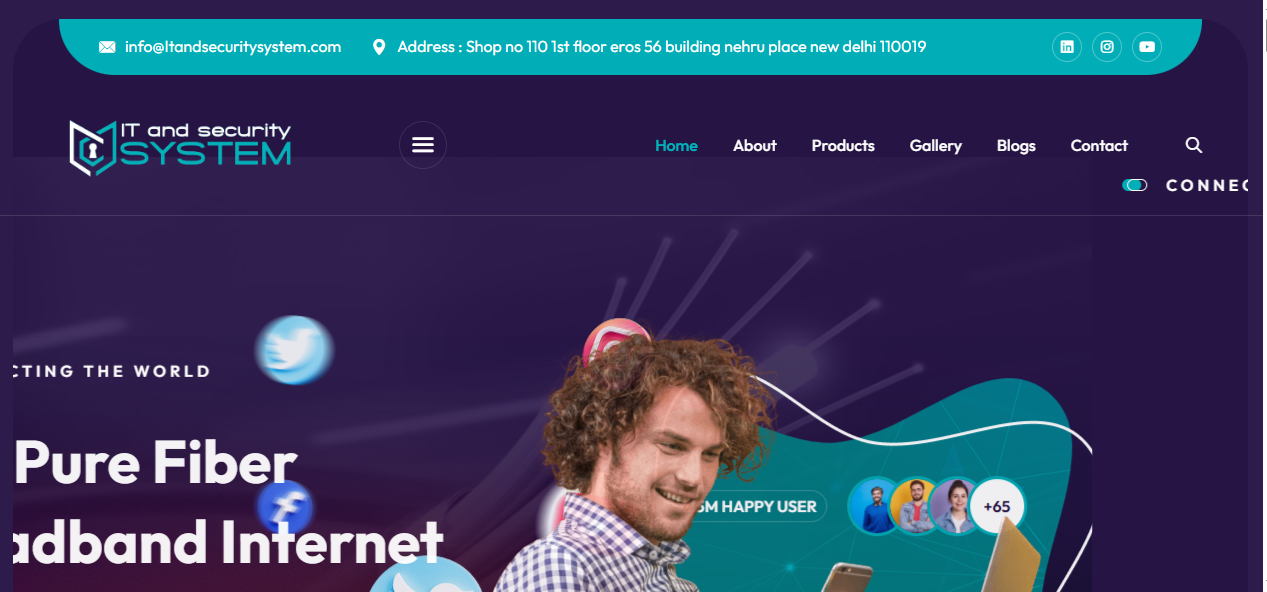This screenshot has height=592, width=1267.
Task: Toggle the switch beside CONNECTING text
Action: point(1135,185)
